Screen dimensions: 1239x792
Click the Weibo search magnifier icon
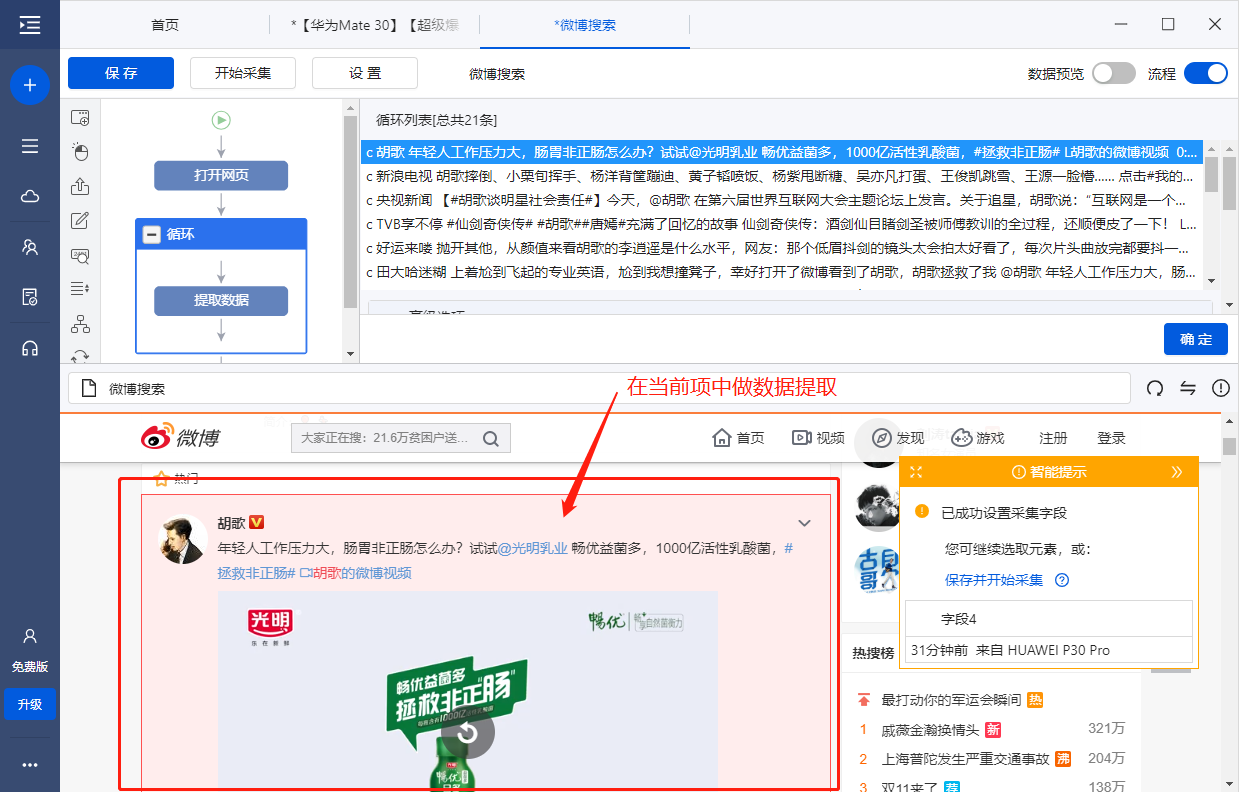click(491, 438)
